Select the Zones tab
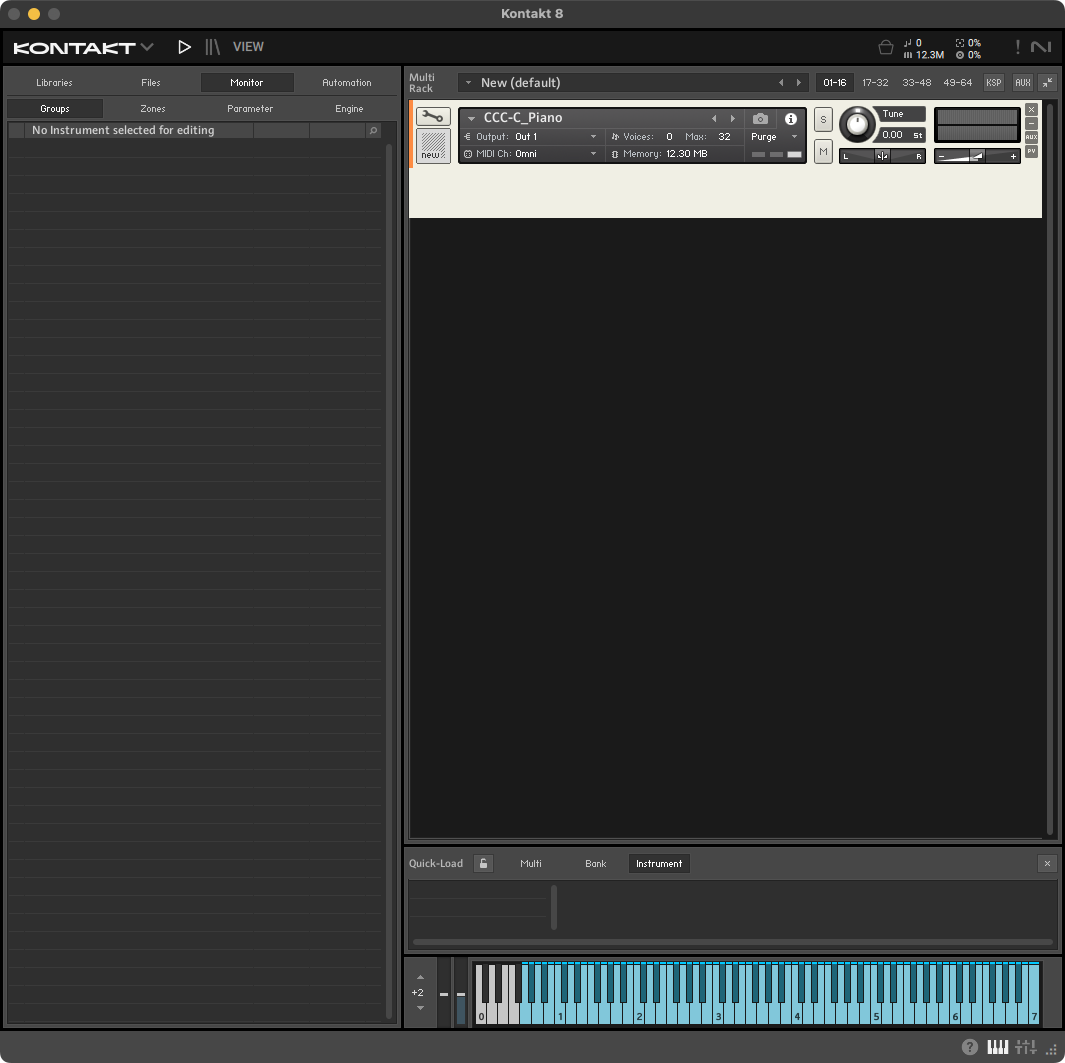Image resolution: width=1065 pixels, height=1063 pixels. click(x=153, y=108)
